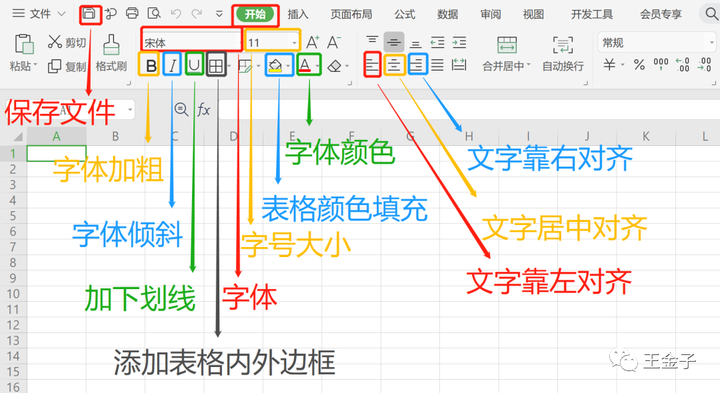
Task: Click the Borders grid icon
Action: tap(216, 66)
